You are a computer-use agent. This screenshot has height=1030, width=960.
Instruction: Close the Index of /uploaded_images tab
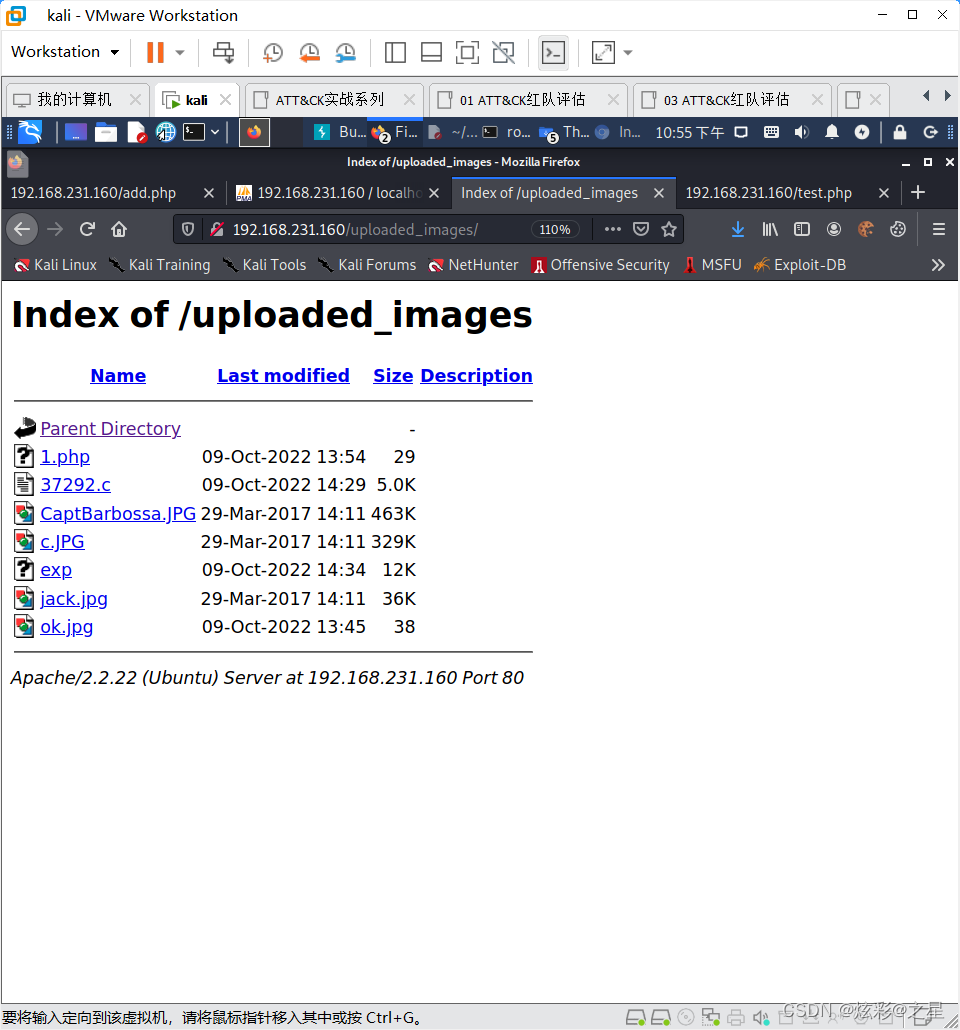point(659,193)
